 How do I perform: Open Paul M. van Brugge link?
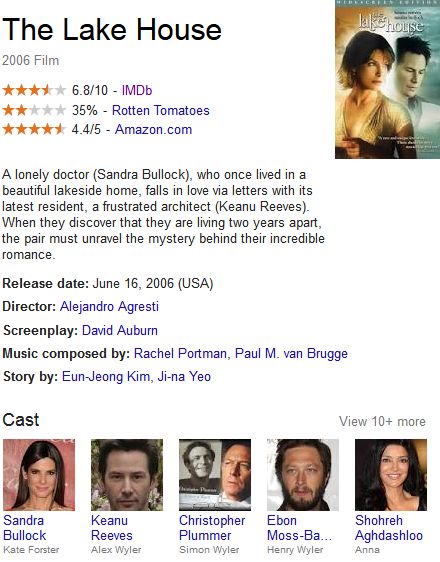[x=291, y=353]
